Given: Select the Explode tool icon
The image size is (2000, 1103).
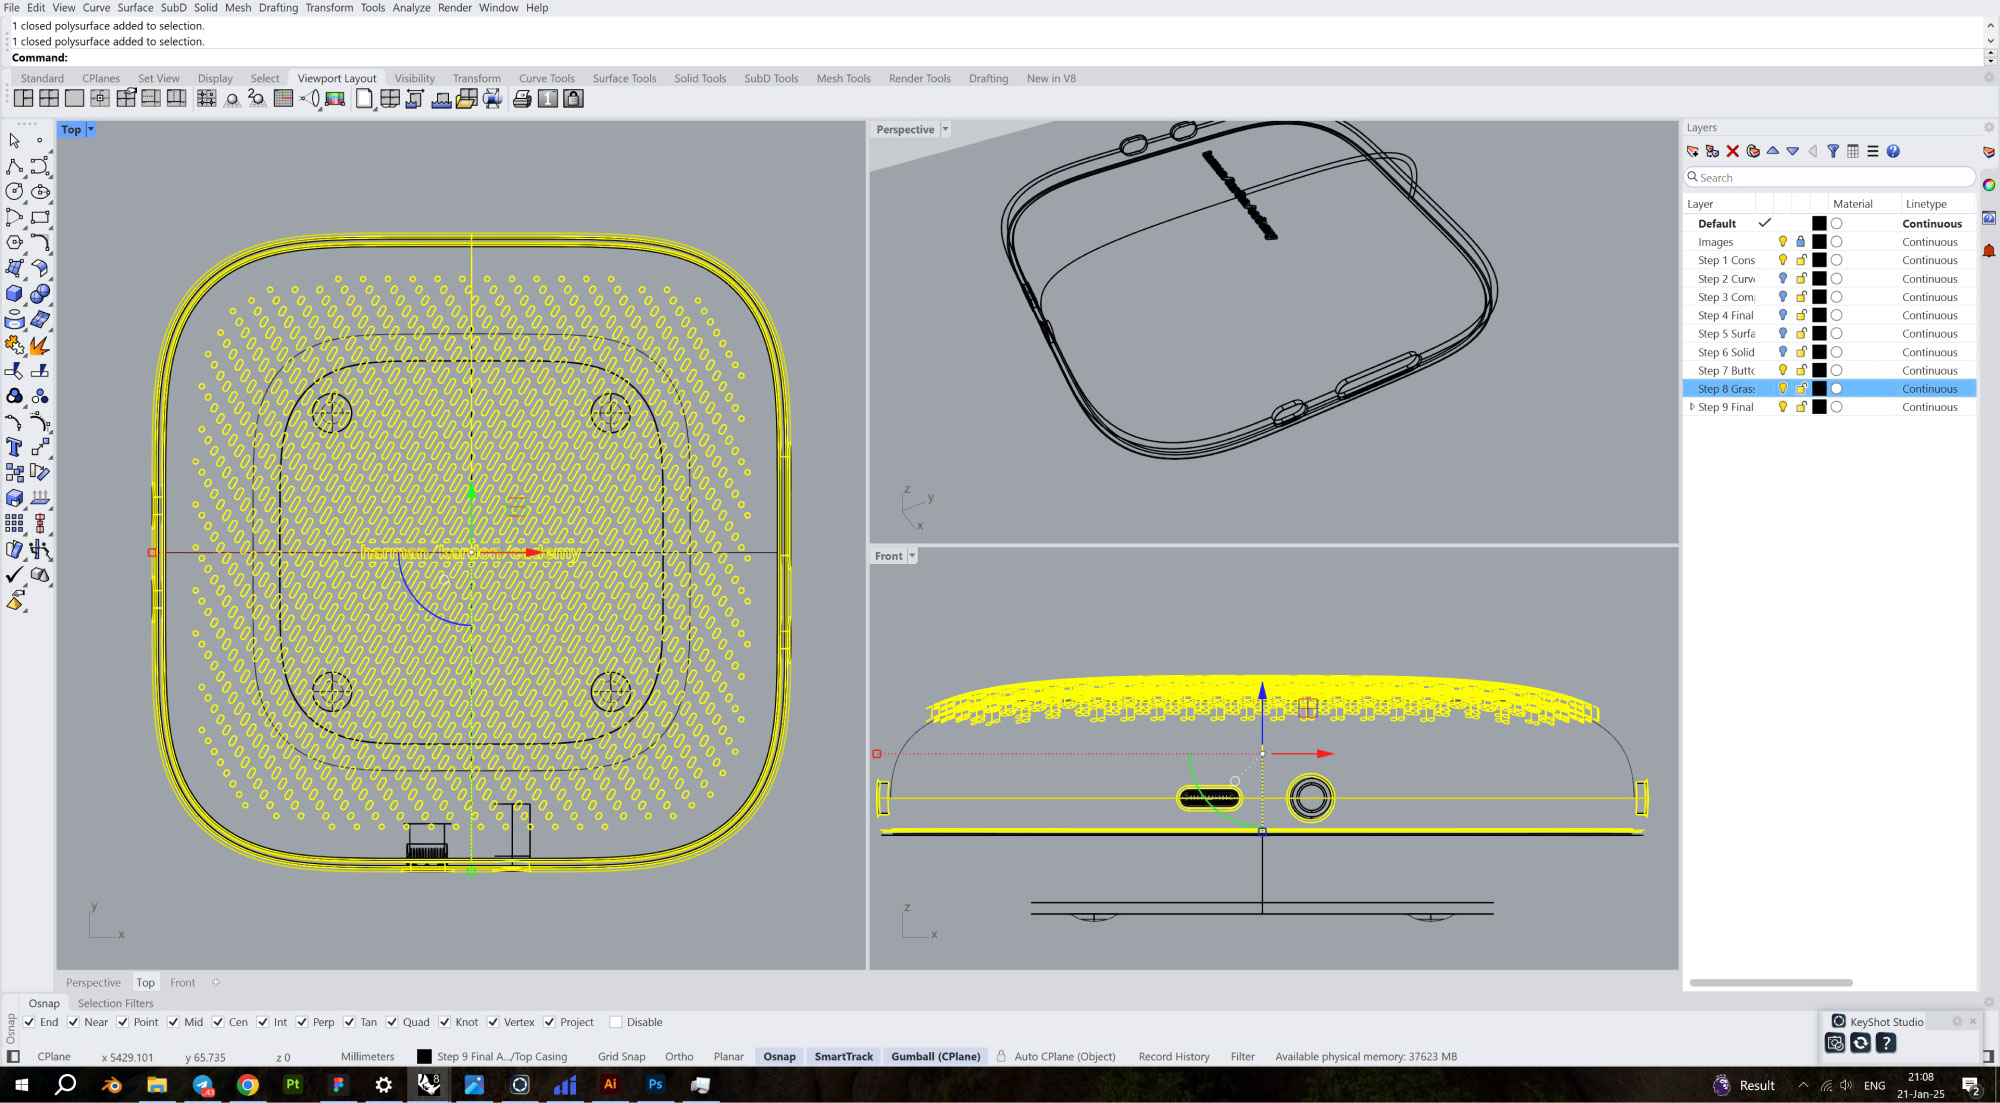Looking at the screenshot, I should 39,345.
